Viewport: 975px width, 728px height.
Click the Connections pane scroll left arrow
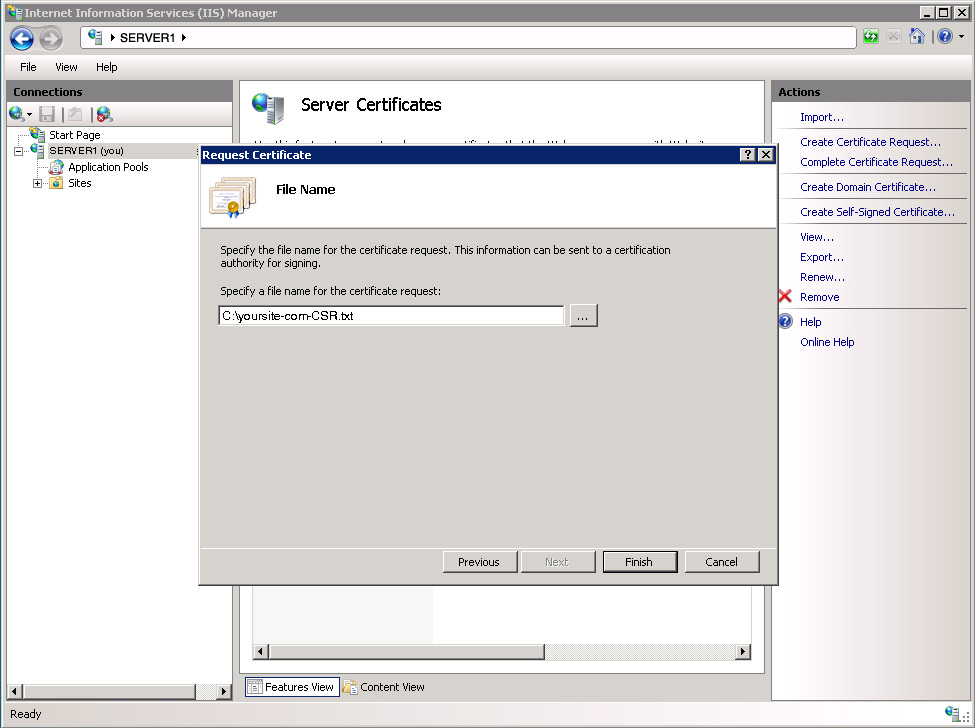click(x=15, y=691)
